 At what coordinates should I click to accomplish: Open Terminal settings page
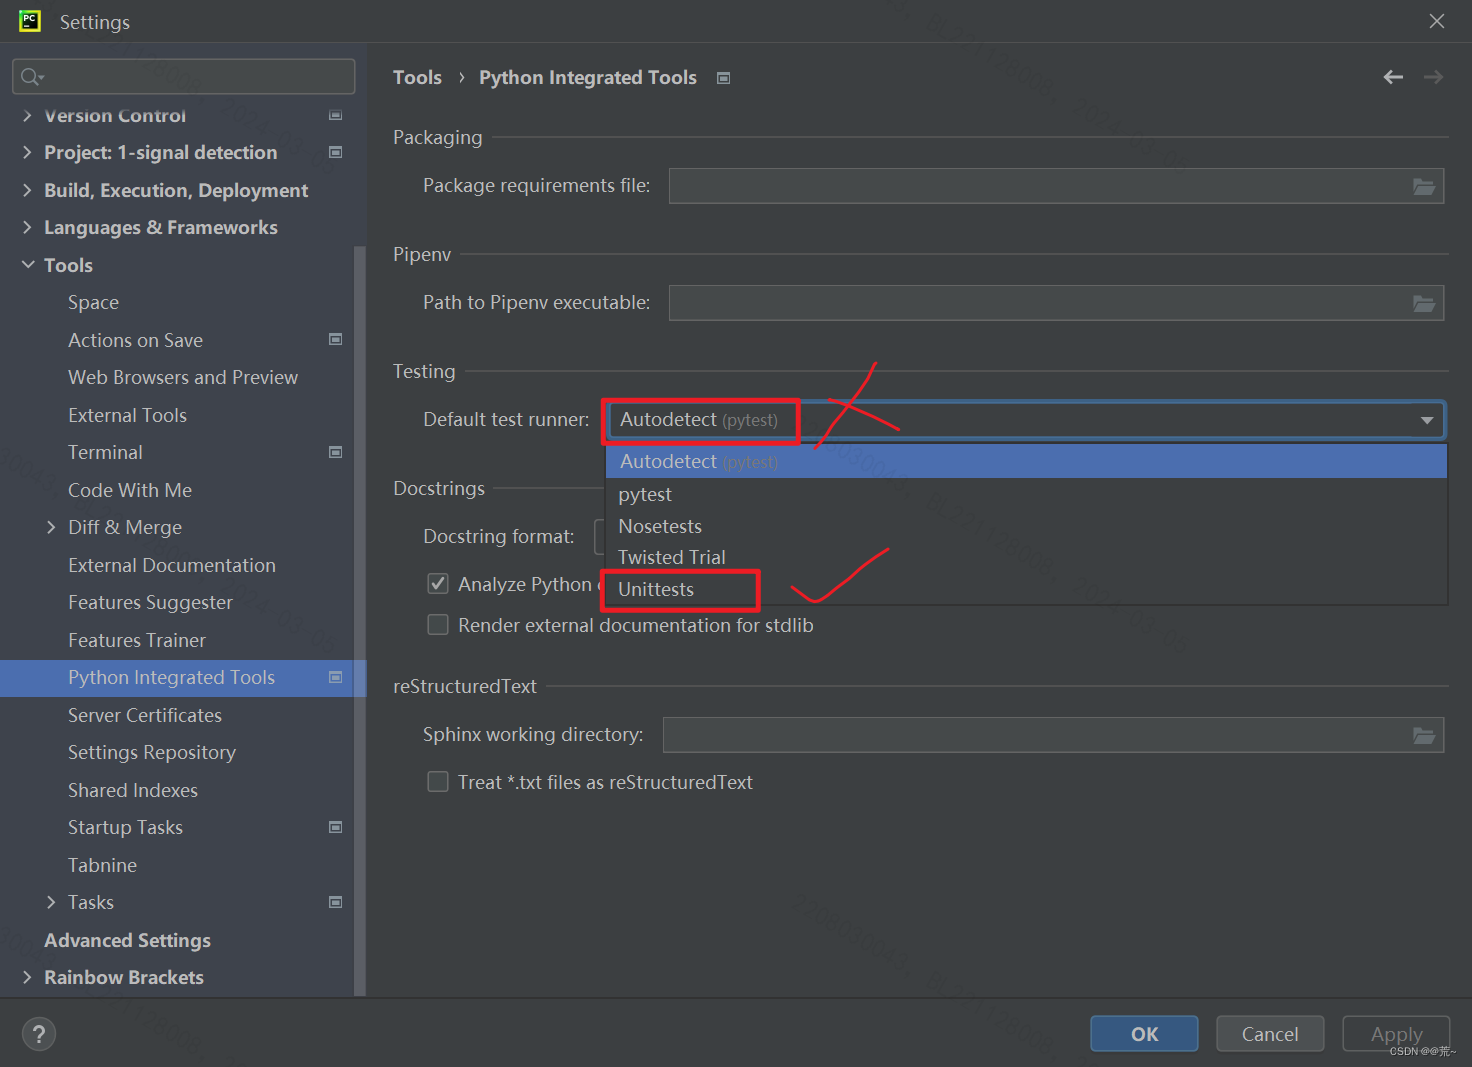click(x=105, y=452)
